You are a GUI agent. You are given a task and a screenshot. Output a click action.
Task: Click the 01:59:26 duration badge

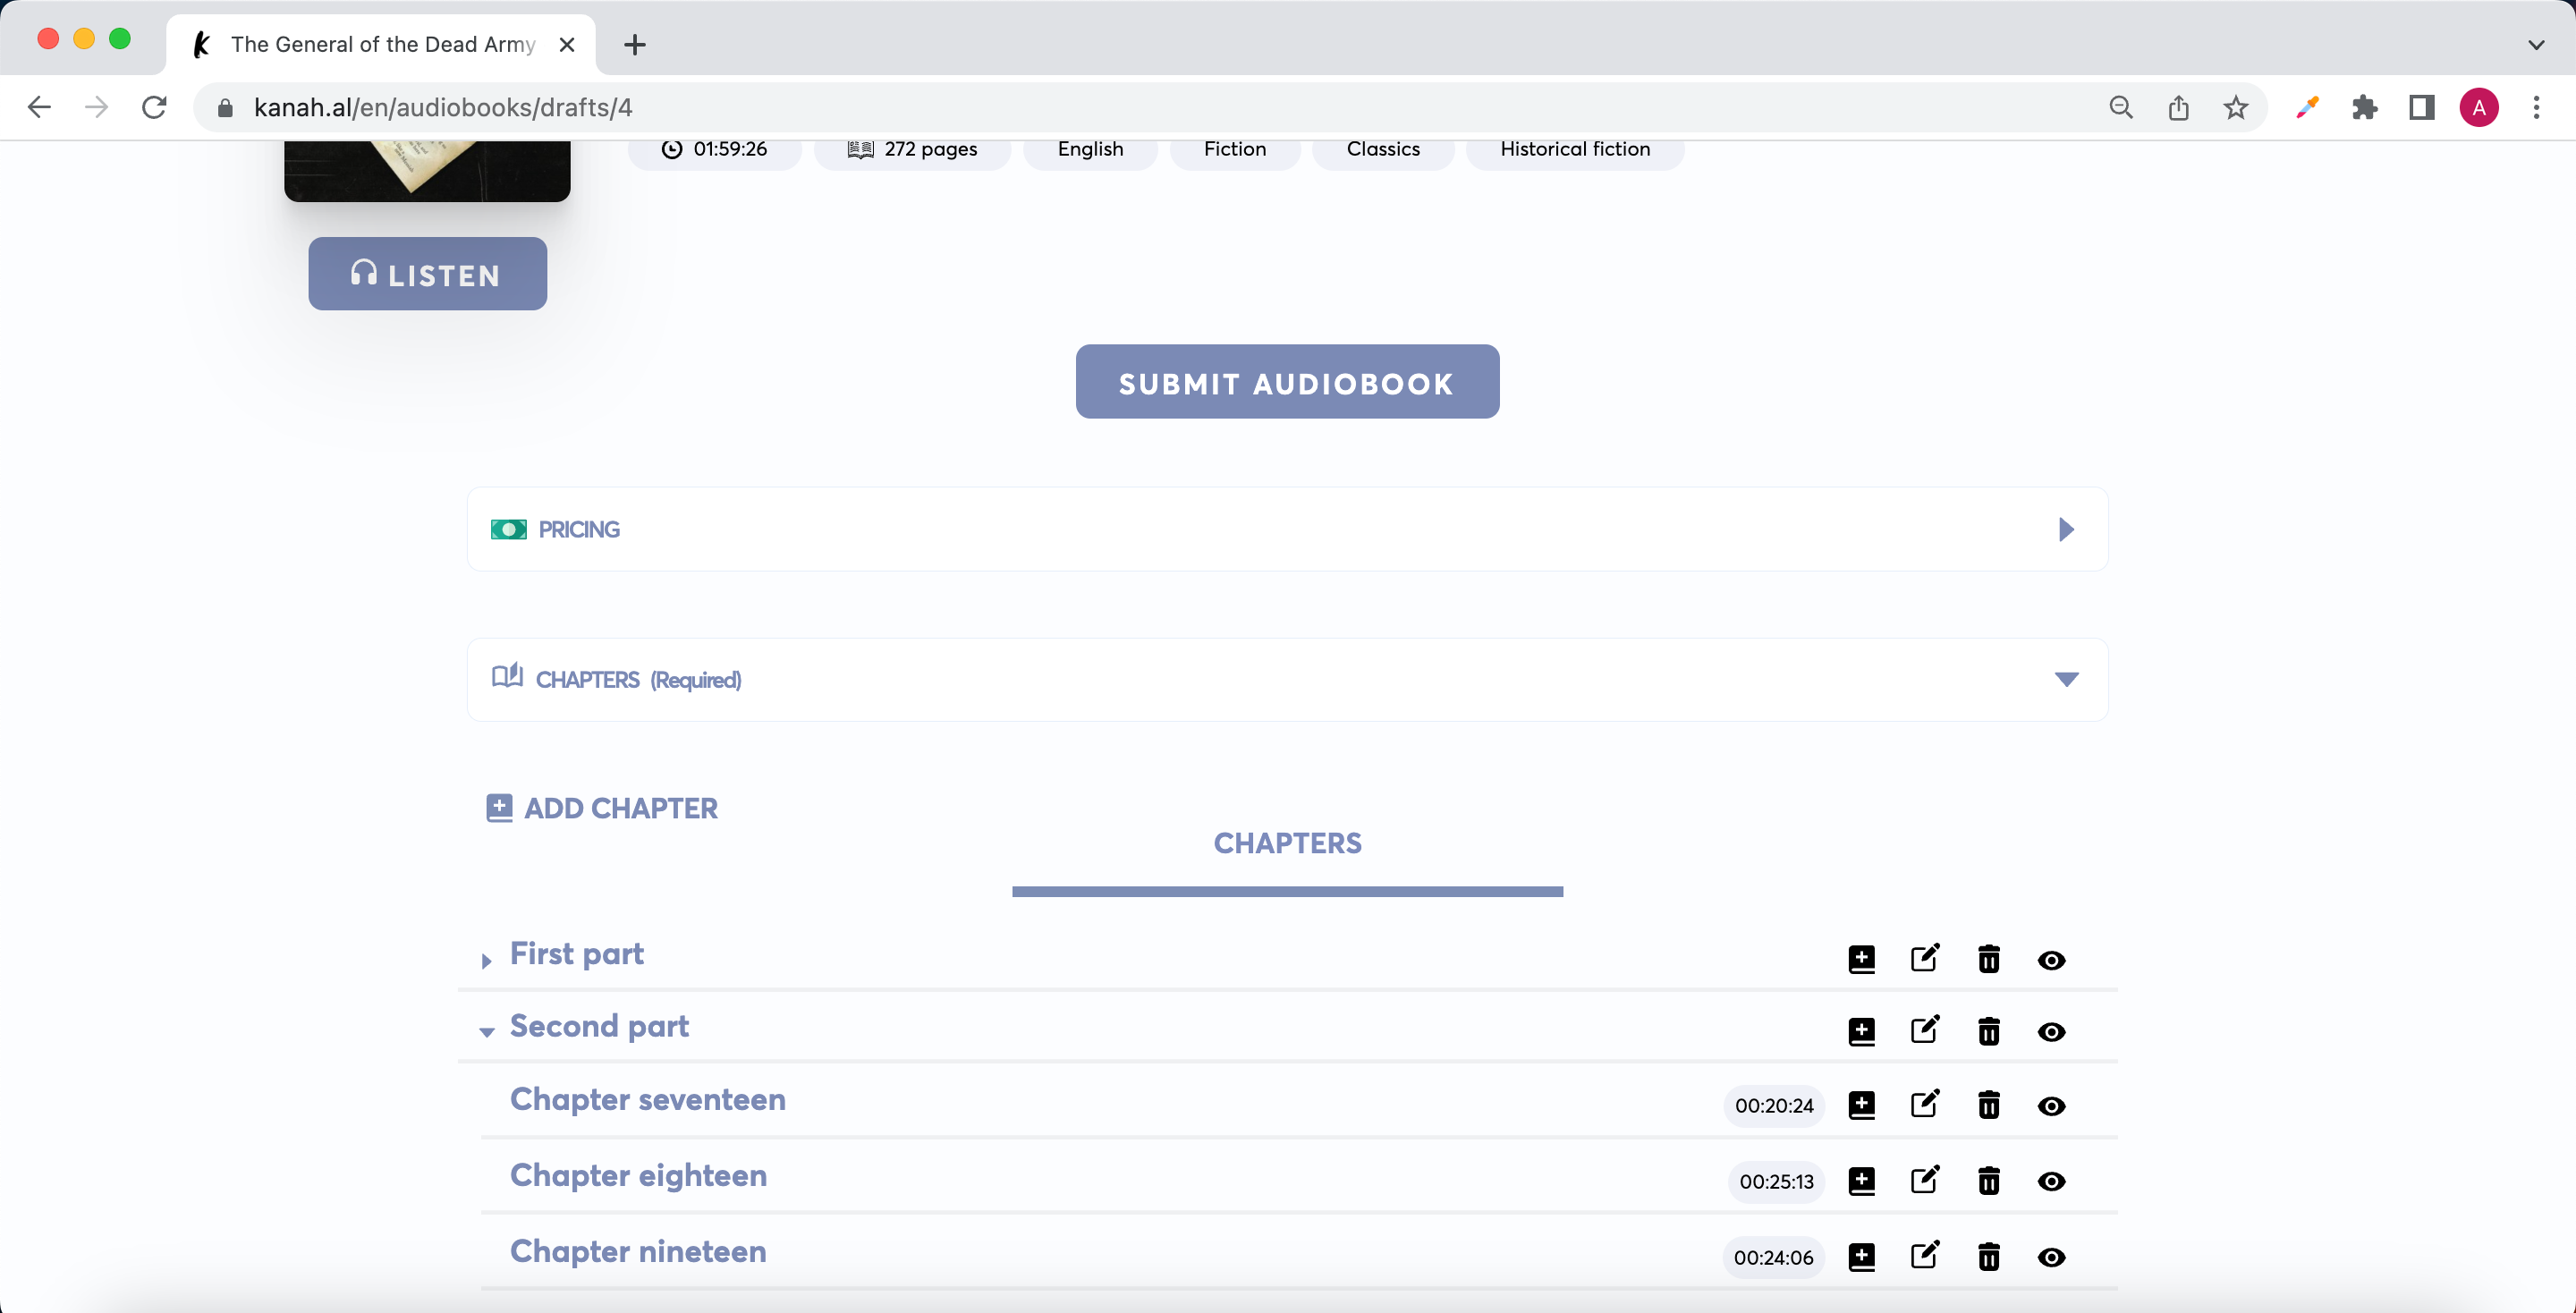pyautogui.click(x=715, y=149)
